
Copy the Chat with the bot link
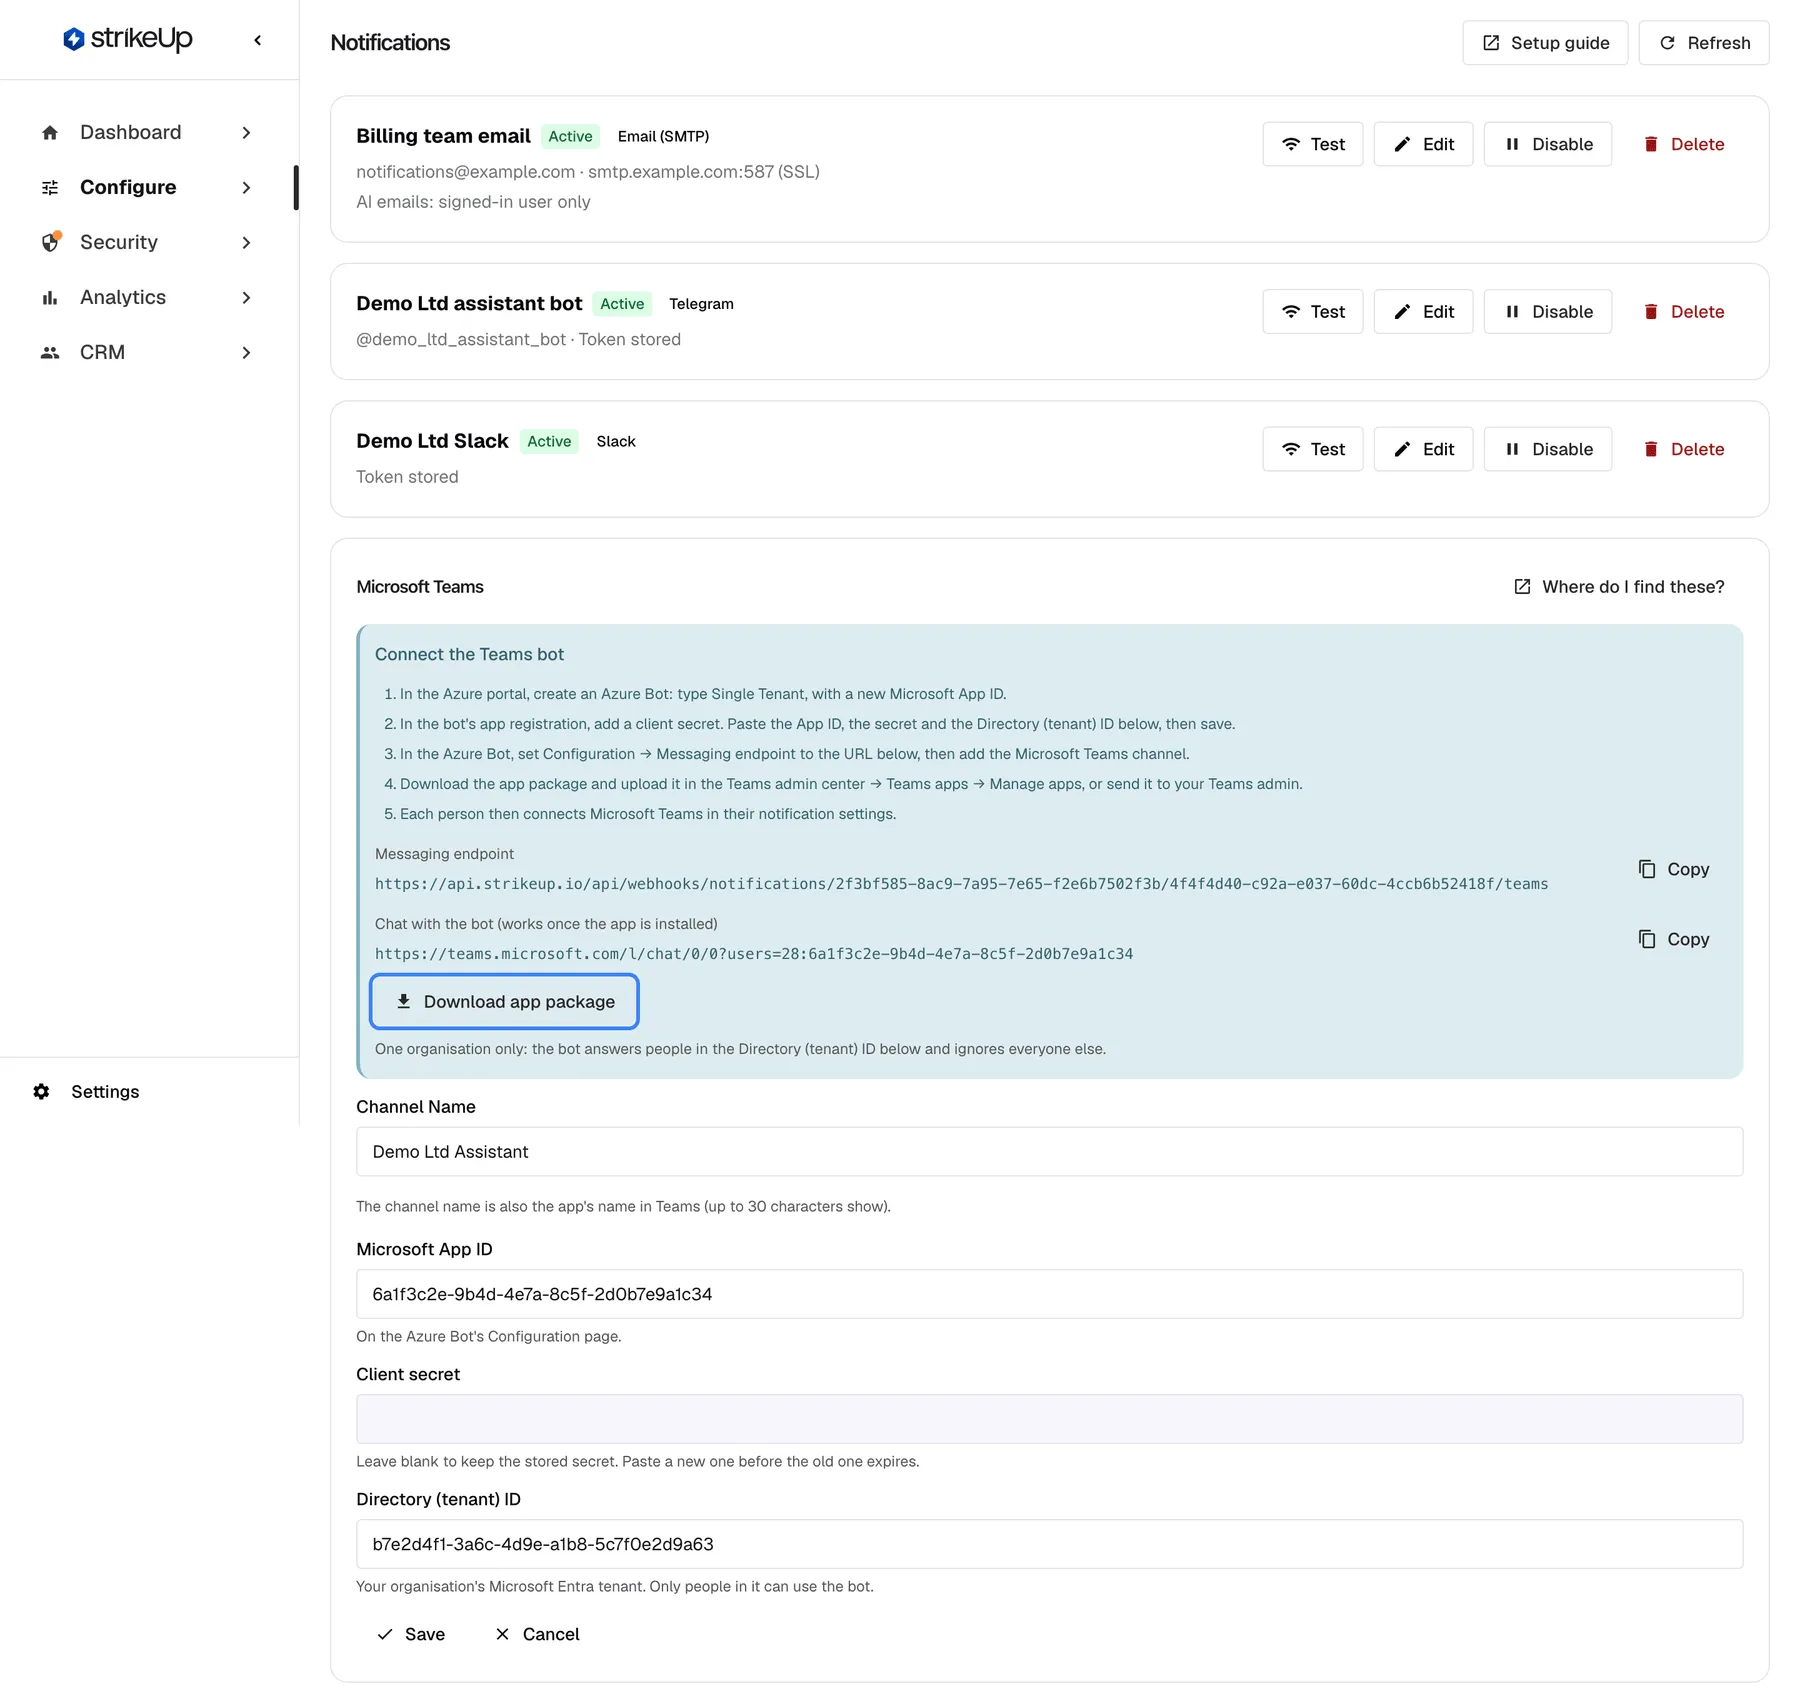1674,939
